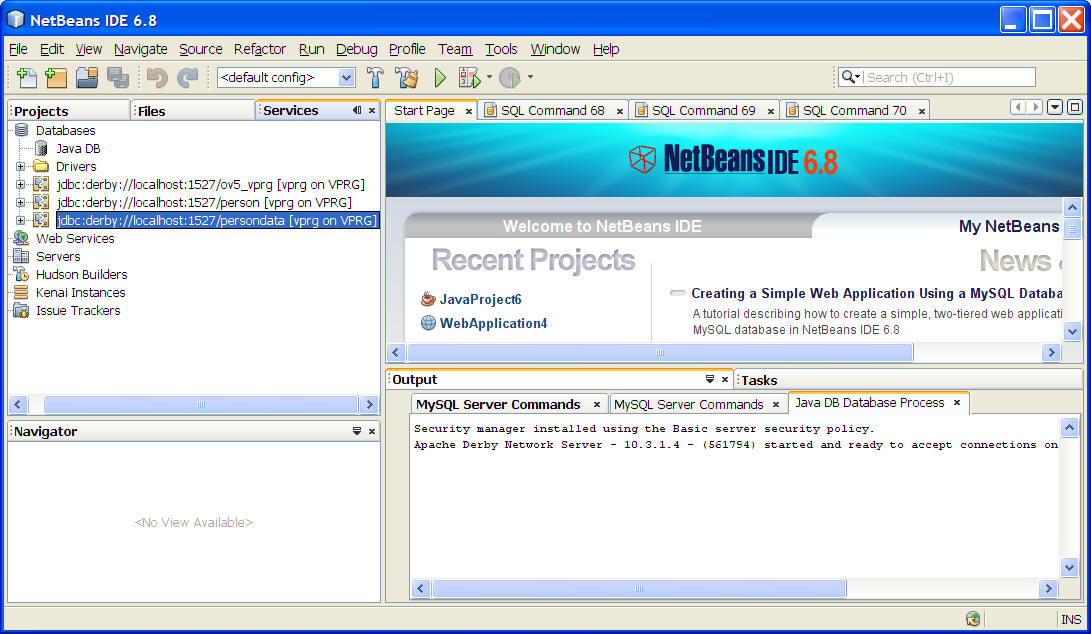Click the New File toolbar icon

click(27, 77)
